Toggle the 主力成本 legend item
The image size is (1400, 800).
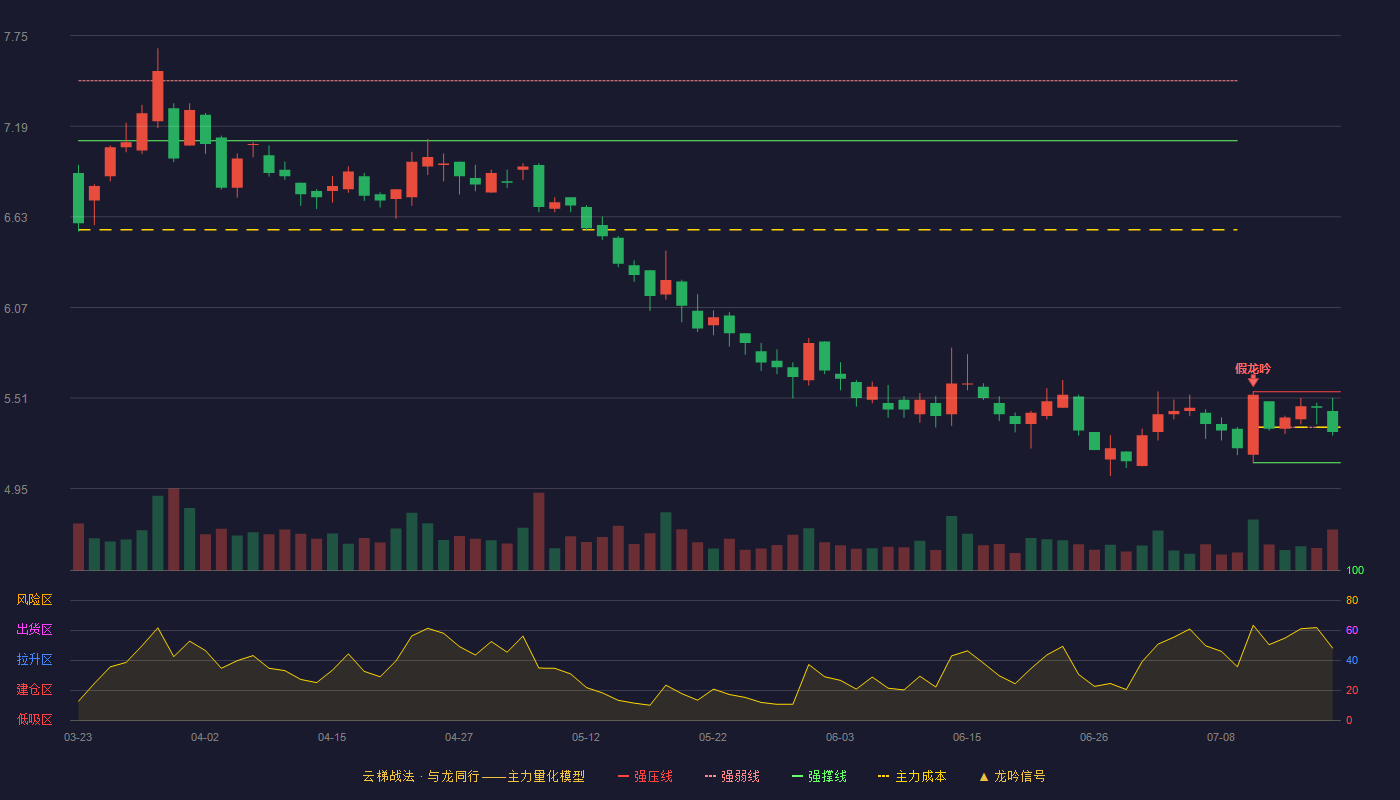click(912, 776)
